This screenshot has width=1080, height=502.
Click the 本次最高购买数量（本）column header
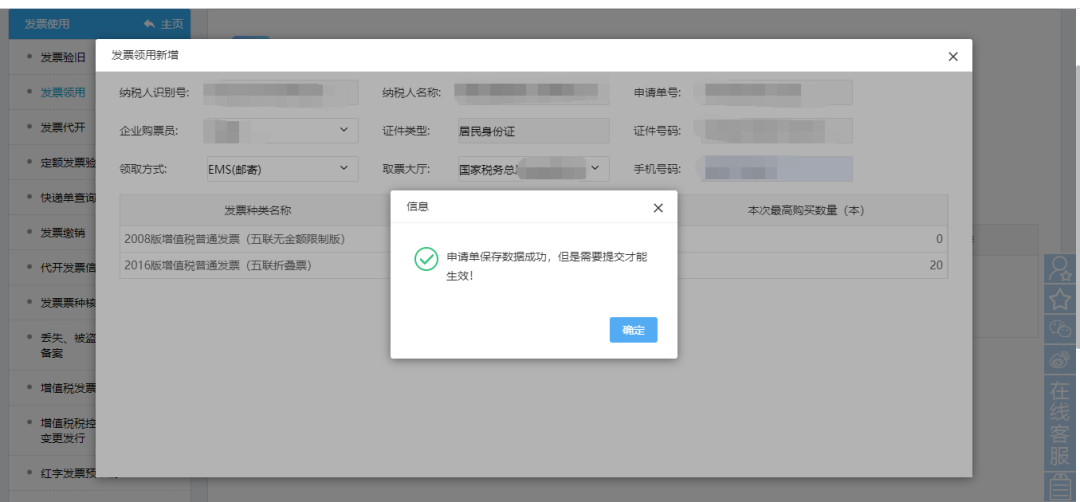coord(806,210)
